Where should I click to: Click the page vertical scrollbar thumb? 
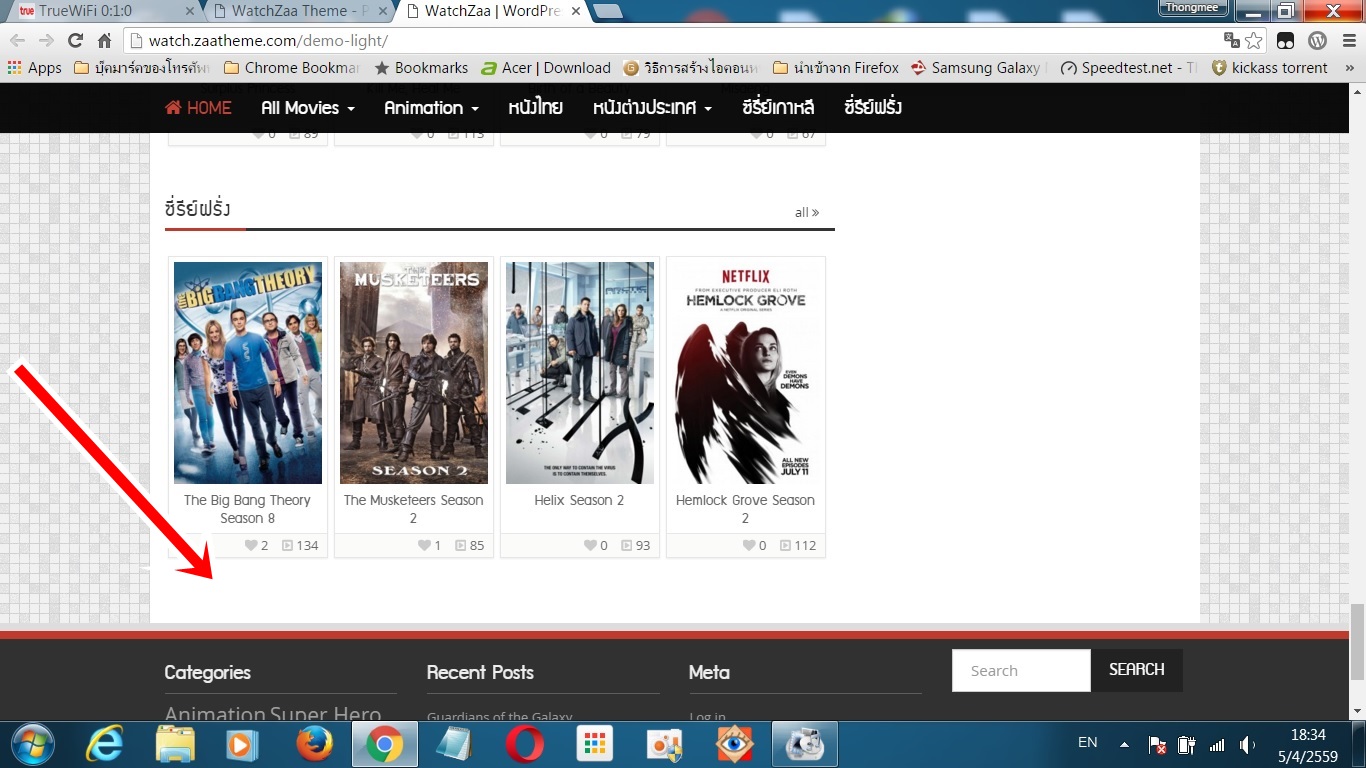coord(1357,640)
